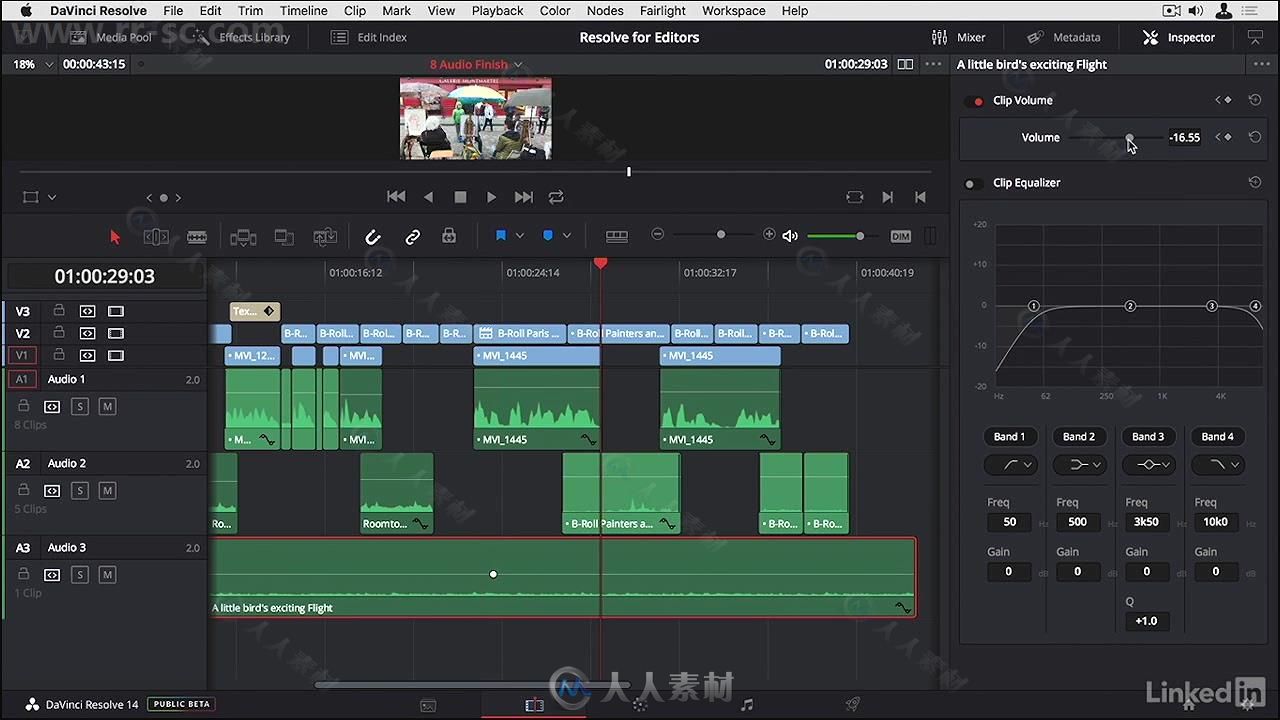Open the Mixer panel
The image size is (1280, 720).
coord(958,37)
